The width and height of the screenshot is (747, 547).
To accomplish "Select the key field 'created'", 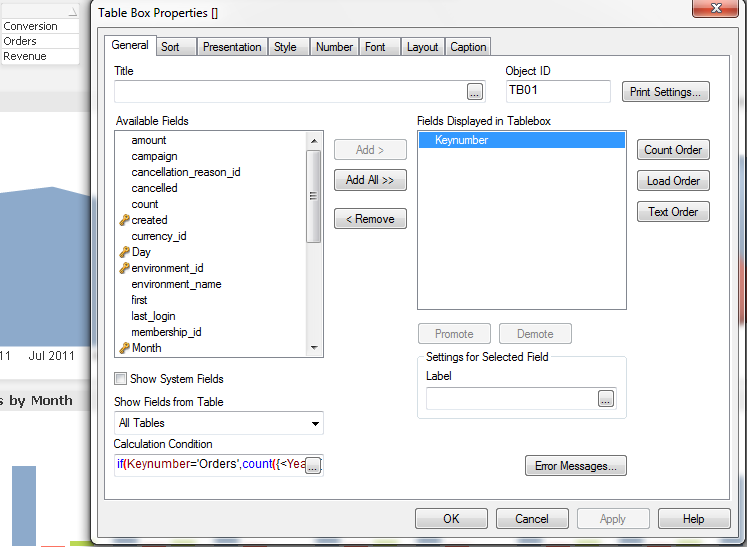I will point(149,220).
